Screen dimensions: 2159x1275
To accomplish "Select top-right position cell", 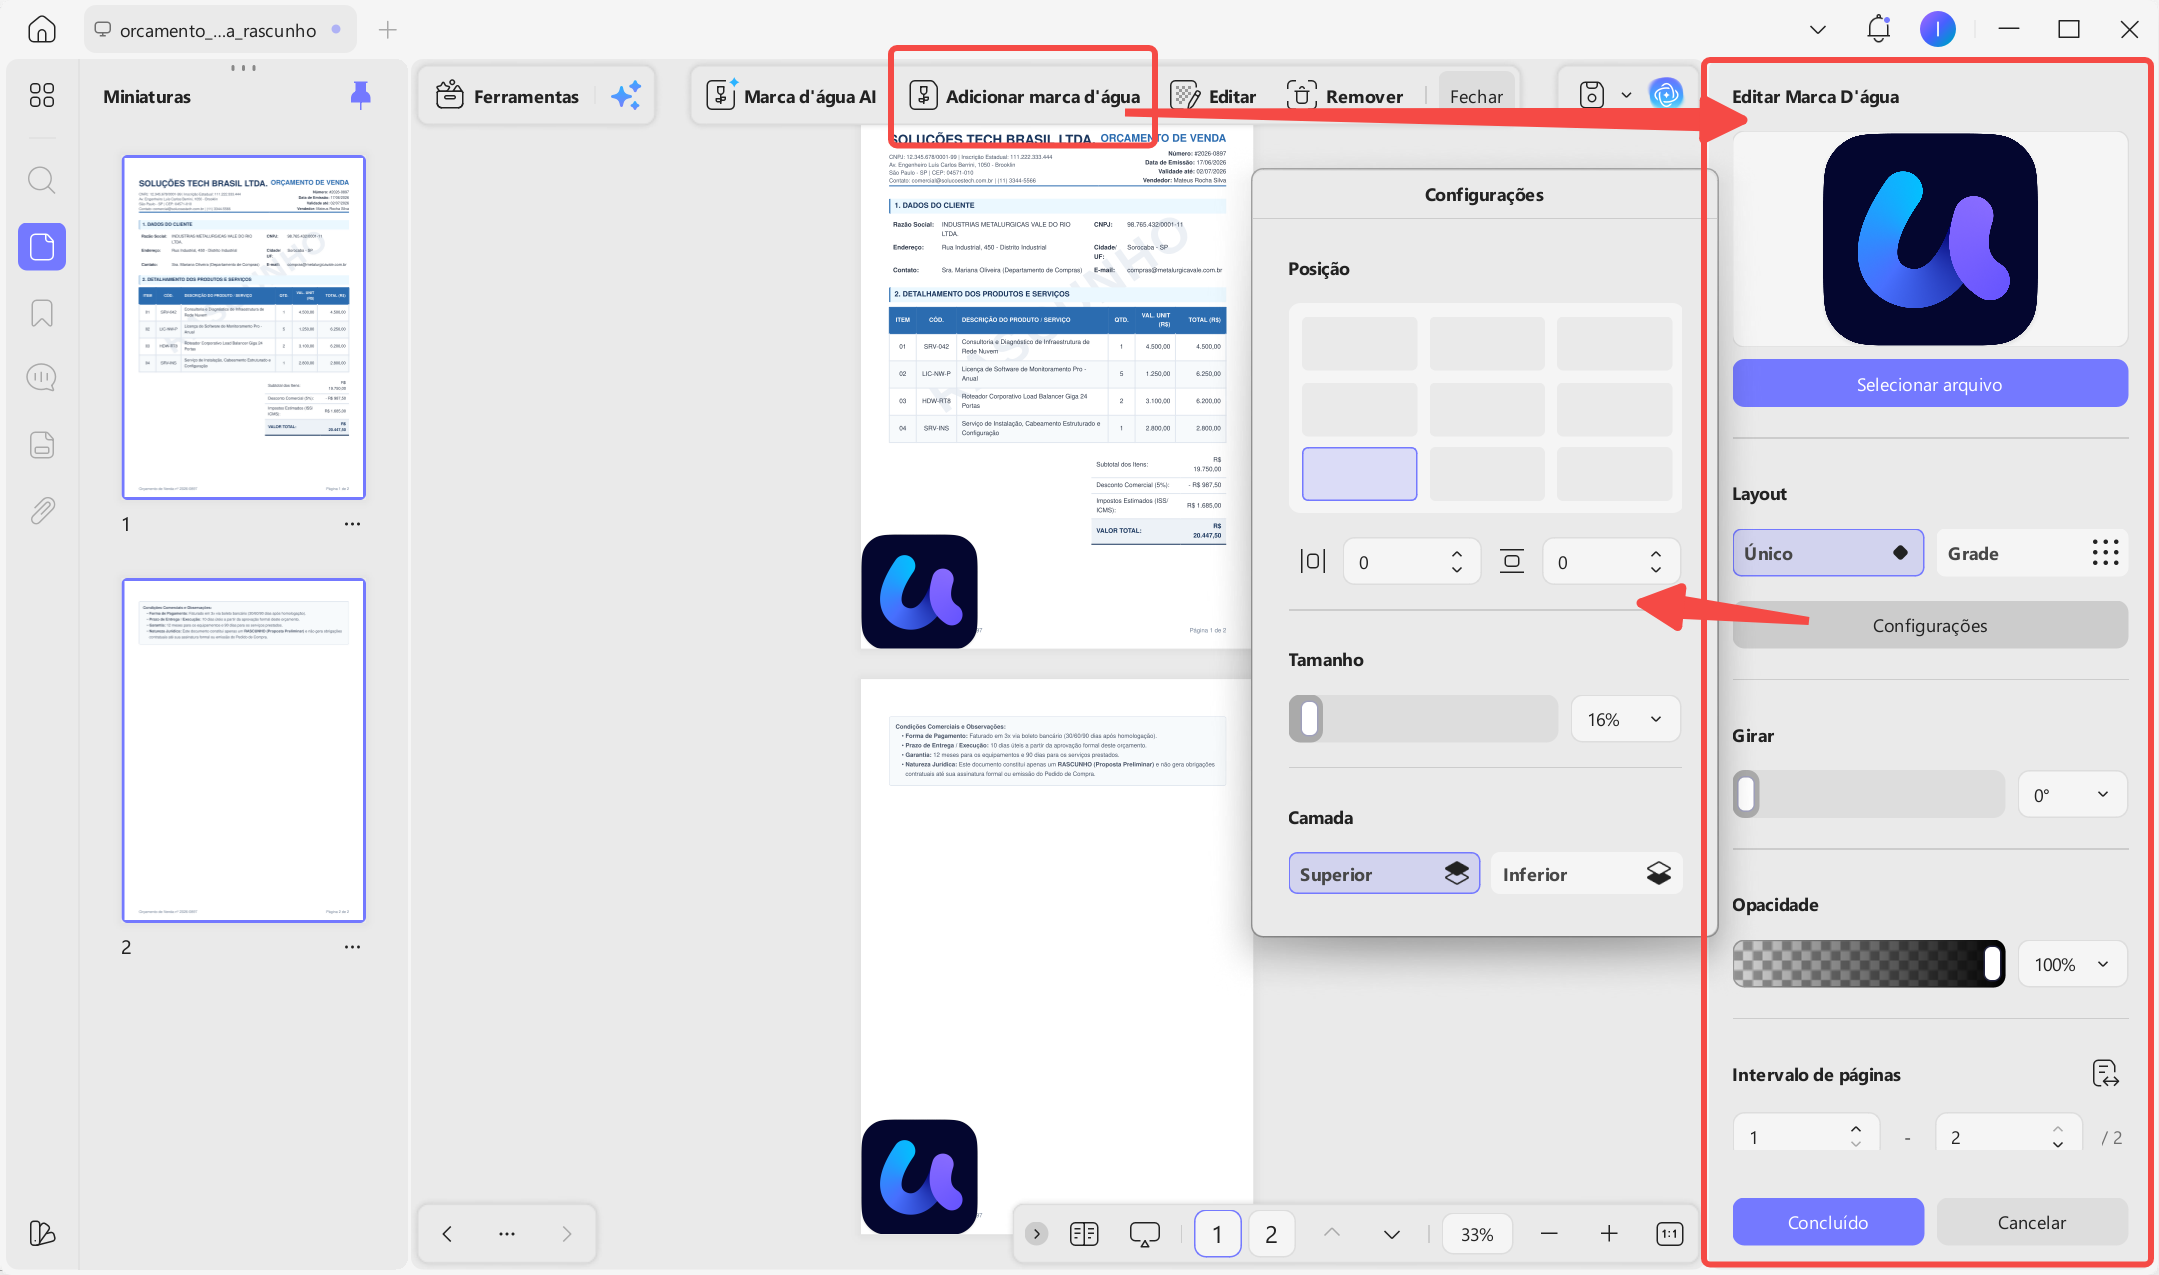I will 1614,344.
